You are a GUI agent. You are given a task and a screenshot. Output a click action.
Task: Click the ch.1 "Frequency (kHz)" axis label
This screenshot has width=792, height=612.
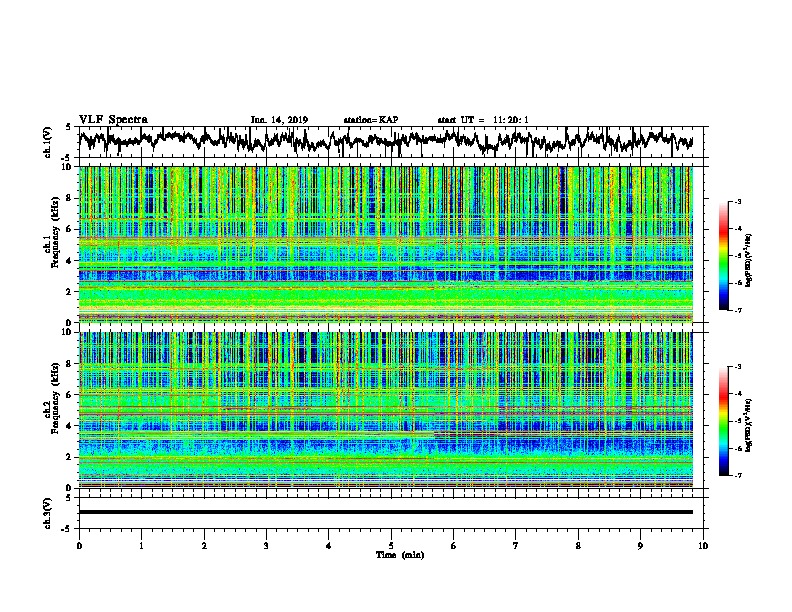[55, 233]
